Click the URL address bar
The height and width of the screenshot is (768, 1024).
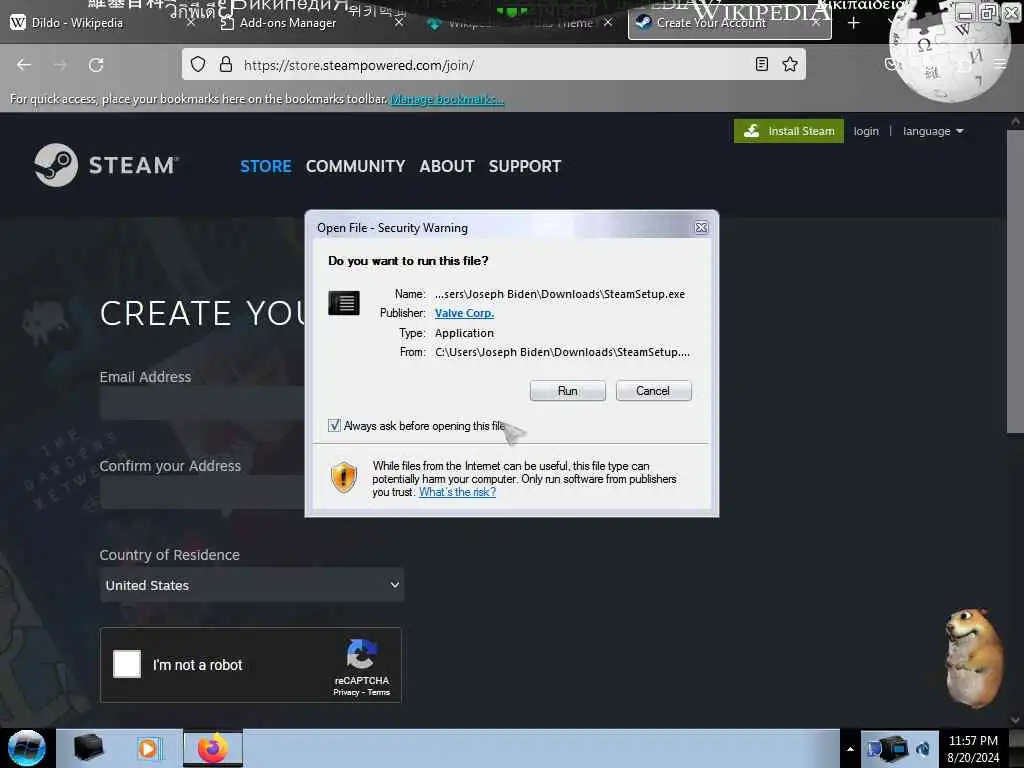coord(493,65)
